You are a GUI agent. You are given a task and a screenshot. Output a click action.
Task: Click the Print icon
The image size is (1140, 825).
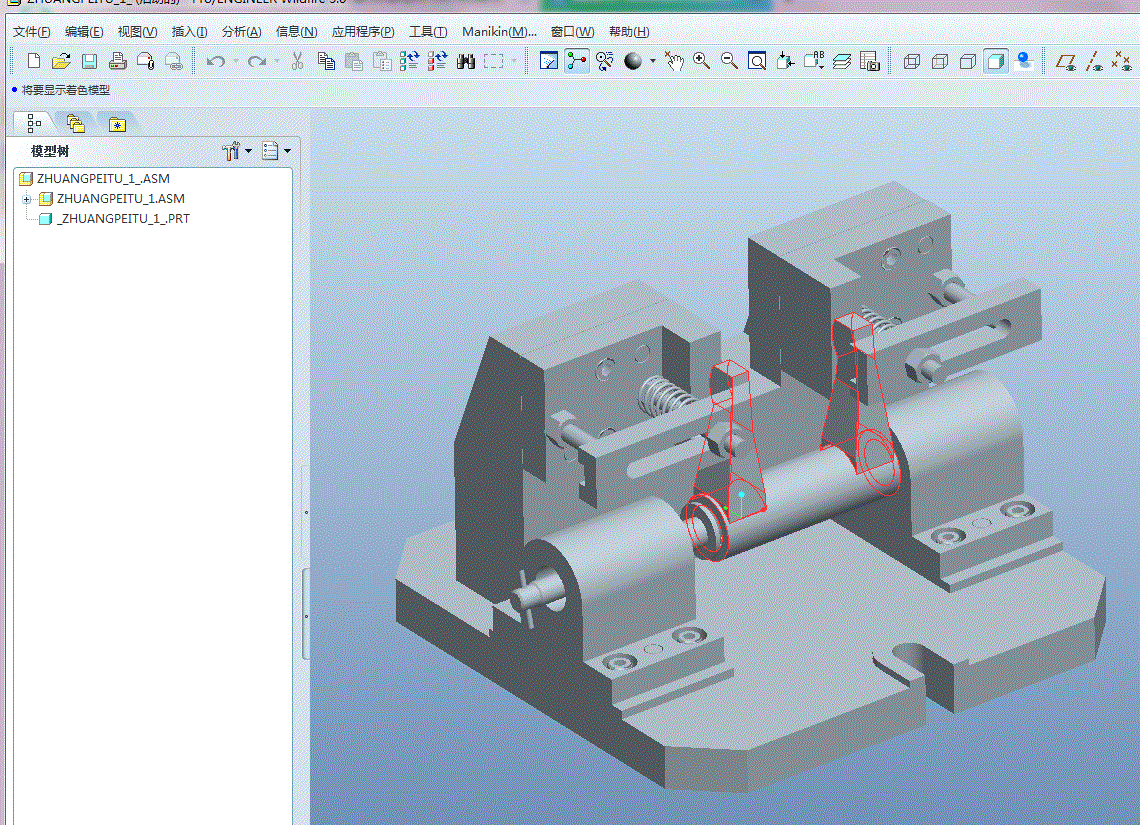pos(117,61)
